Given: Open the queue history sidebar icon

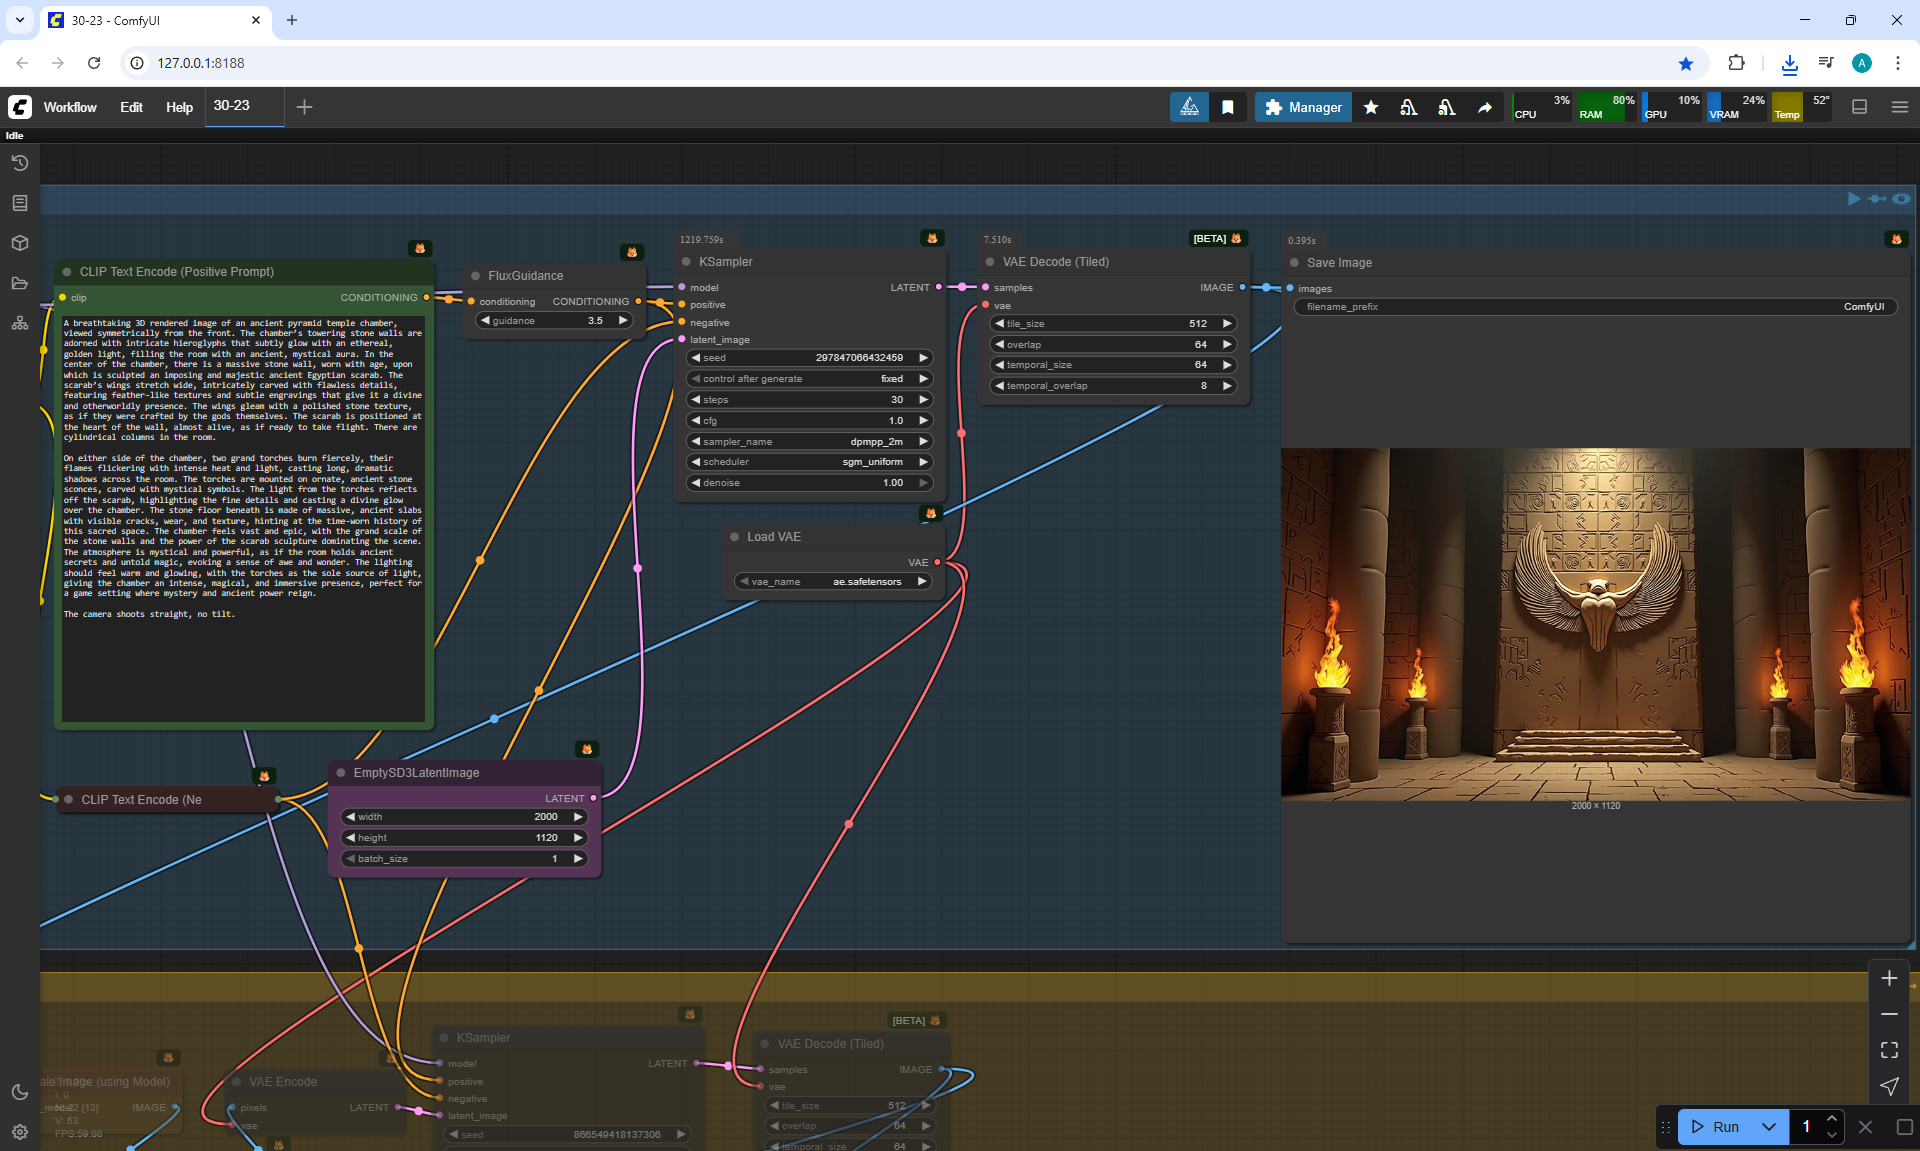Looking at the screenshot, I should point(20,163).
